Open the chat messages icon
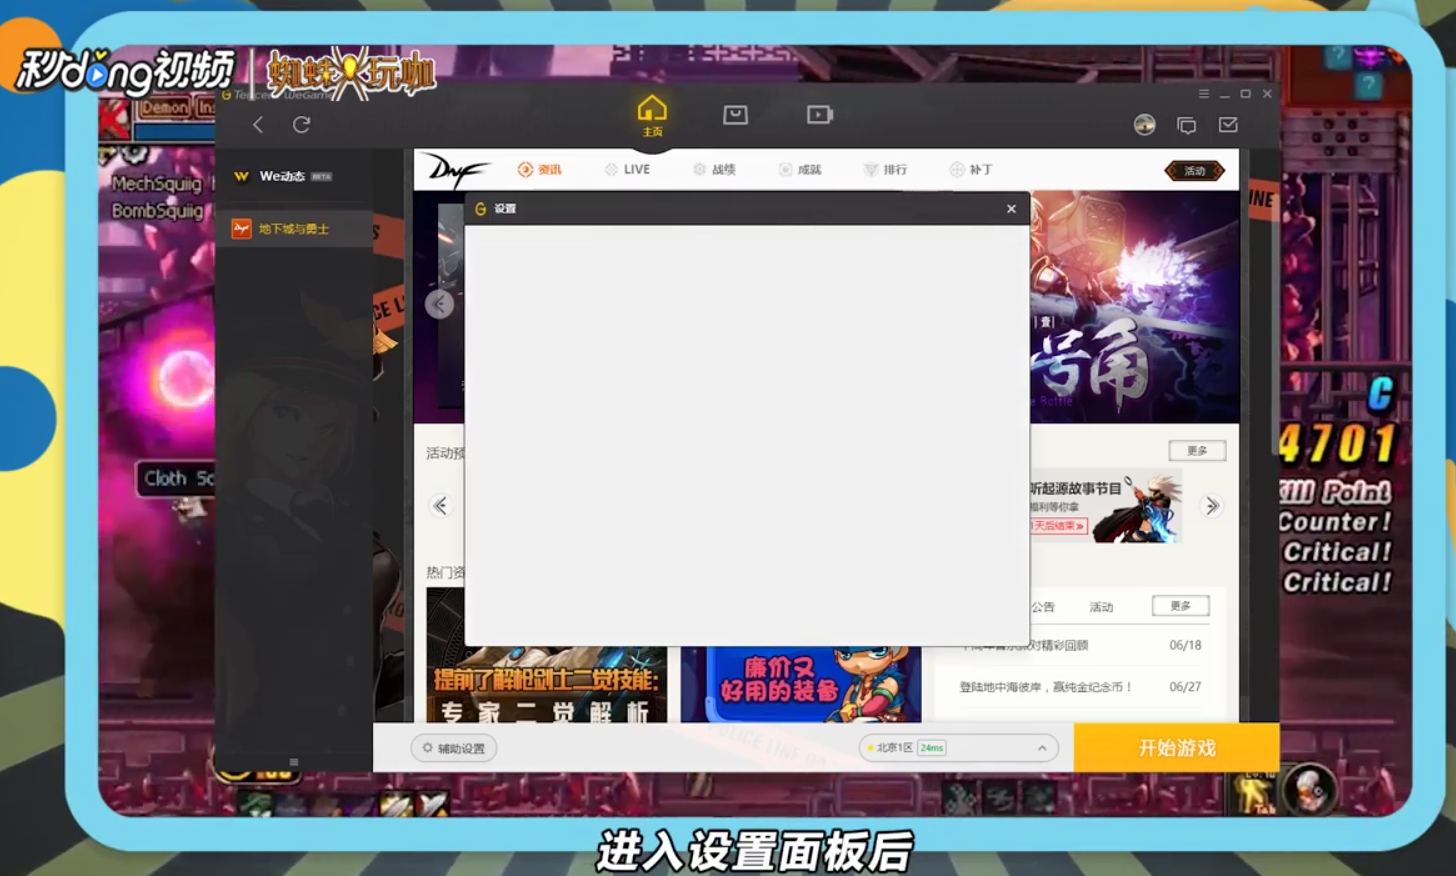Image resolution: width=1456 pixels, height=876 pixels. [1186, 125]
